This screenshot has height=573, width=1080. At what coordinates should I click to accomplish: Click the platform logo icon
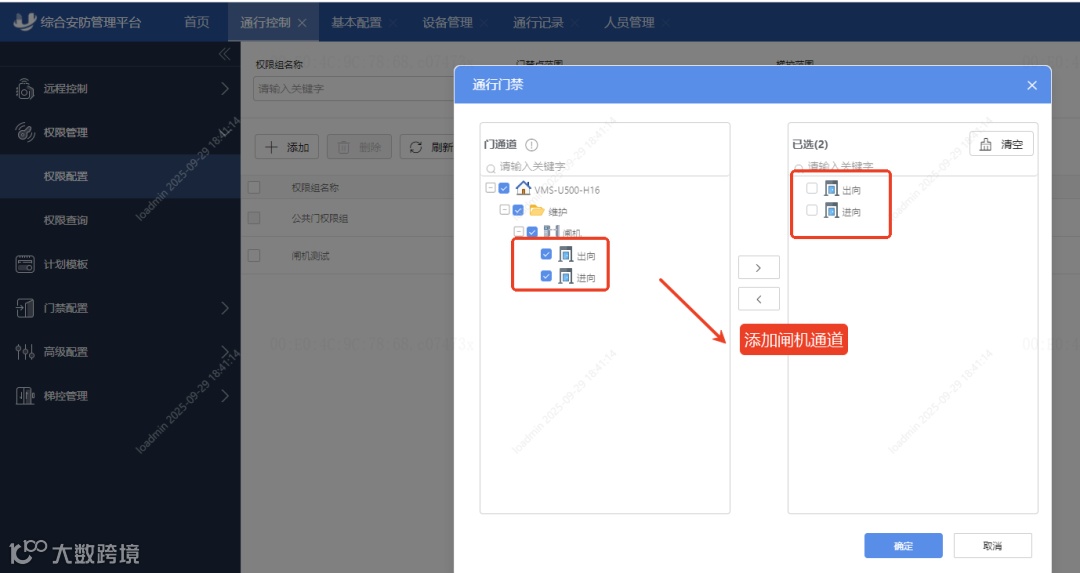pyautogui.click(x=24, y=21)
